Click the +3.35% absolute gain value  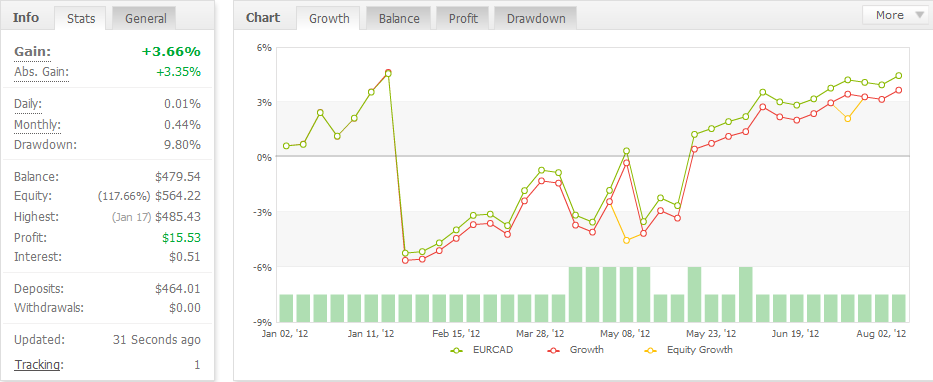(179, 72)
